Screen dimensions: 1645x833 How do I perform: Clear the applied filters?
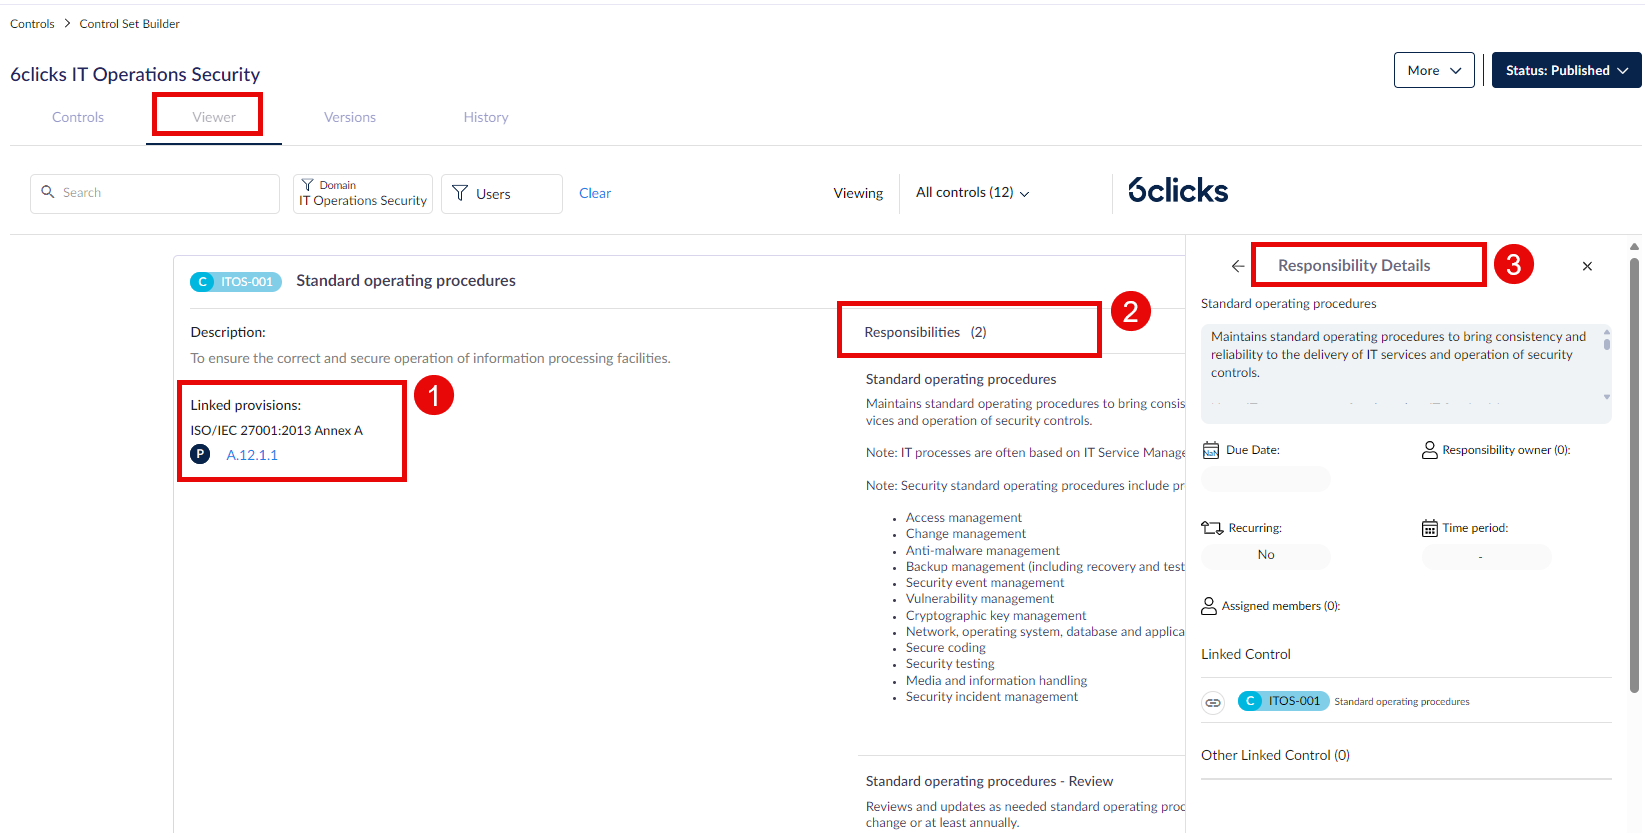pos(595,193)
